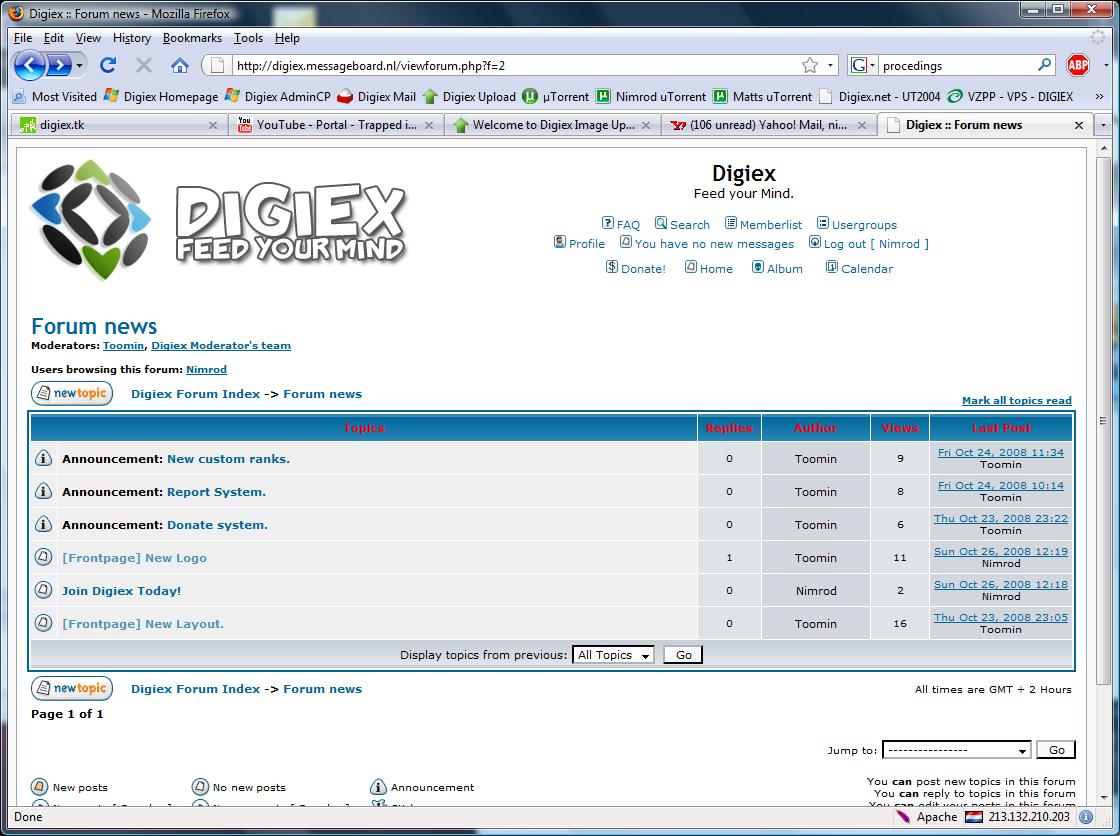Open the Digiex Upload bookmark
Image resolution: width=1120 pixels, height=836 pixels.
(x=469, y=96)
